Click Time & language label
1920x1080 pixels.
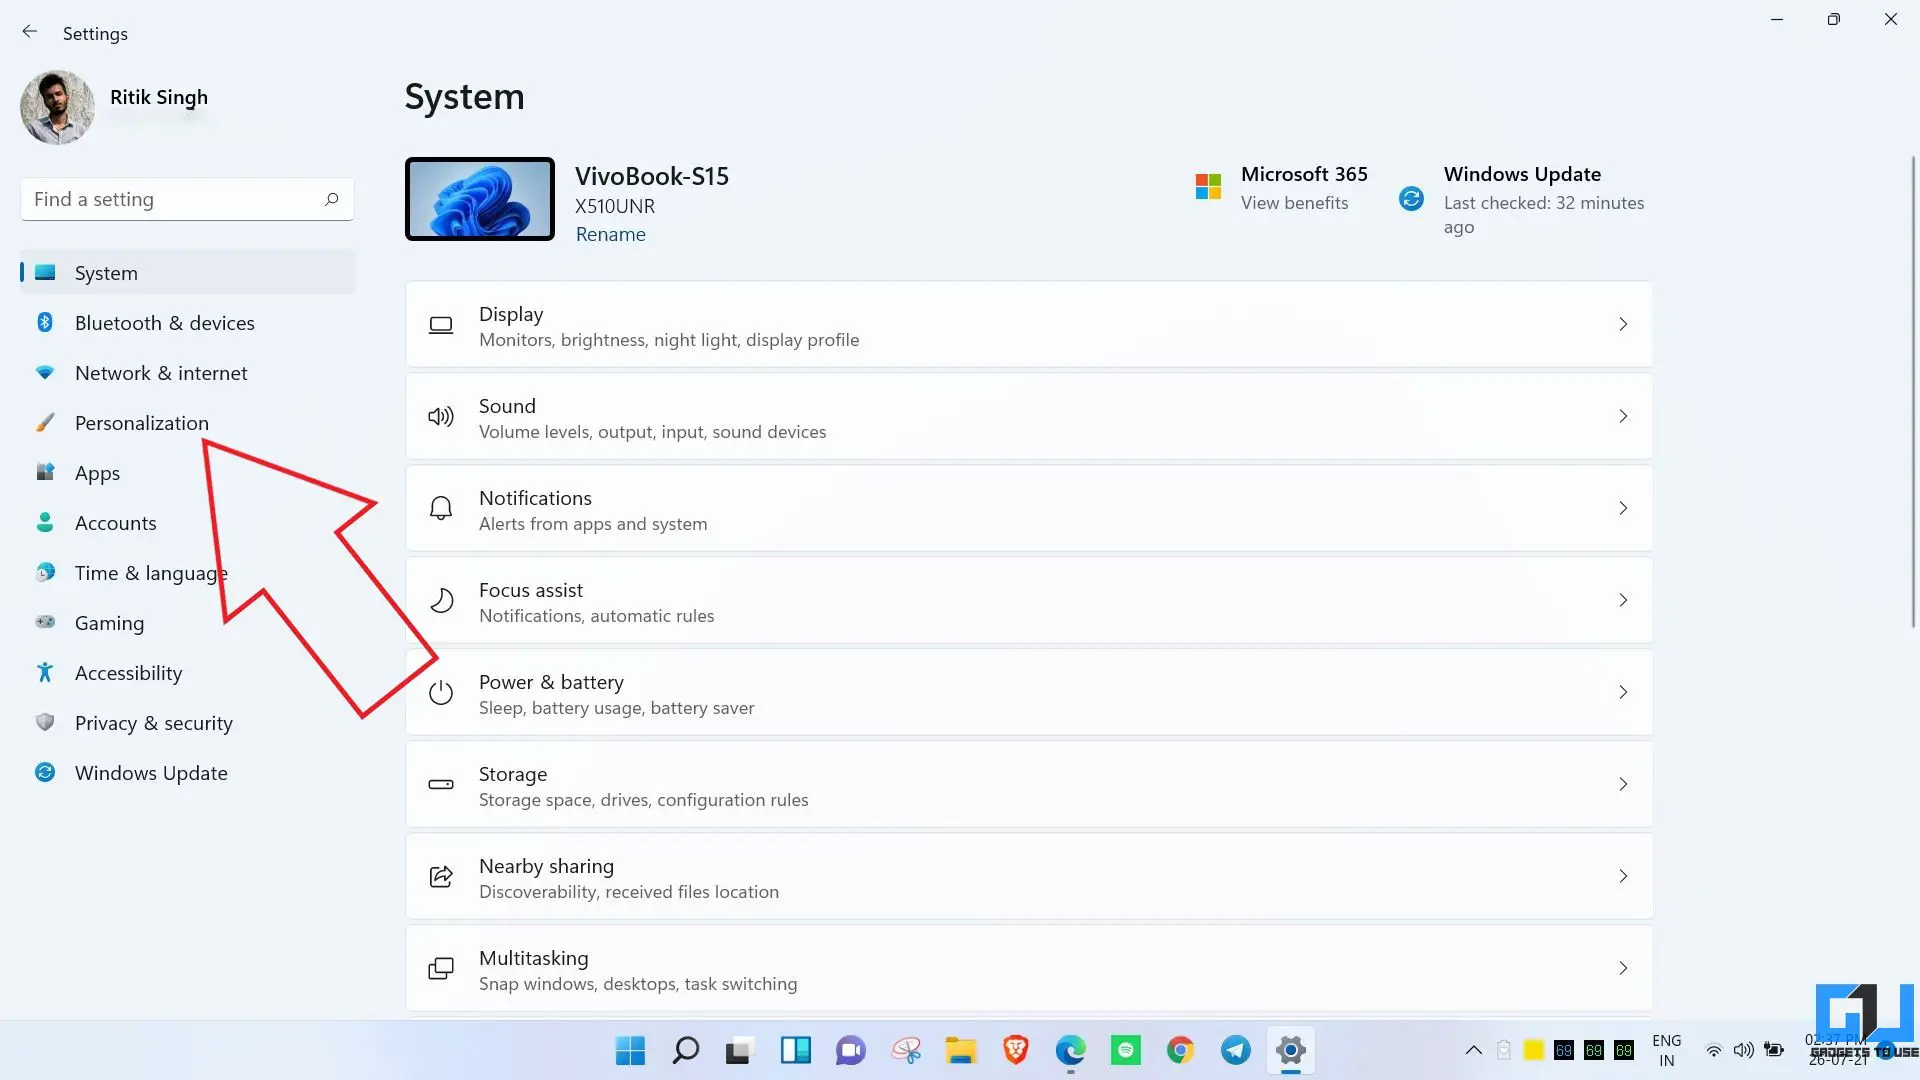point(151,573)
